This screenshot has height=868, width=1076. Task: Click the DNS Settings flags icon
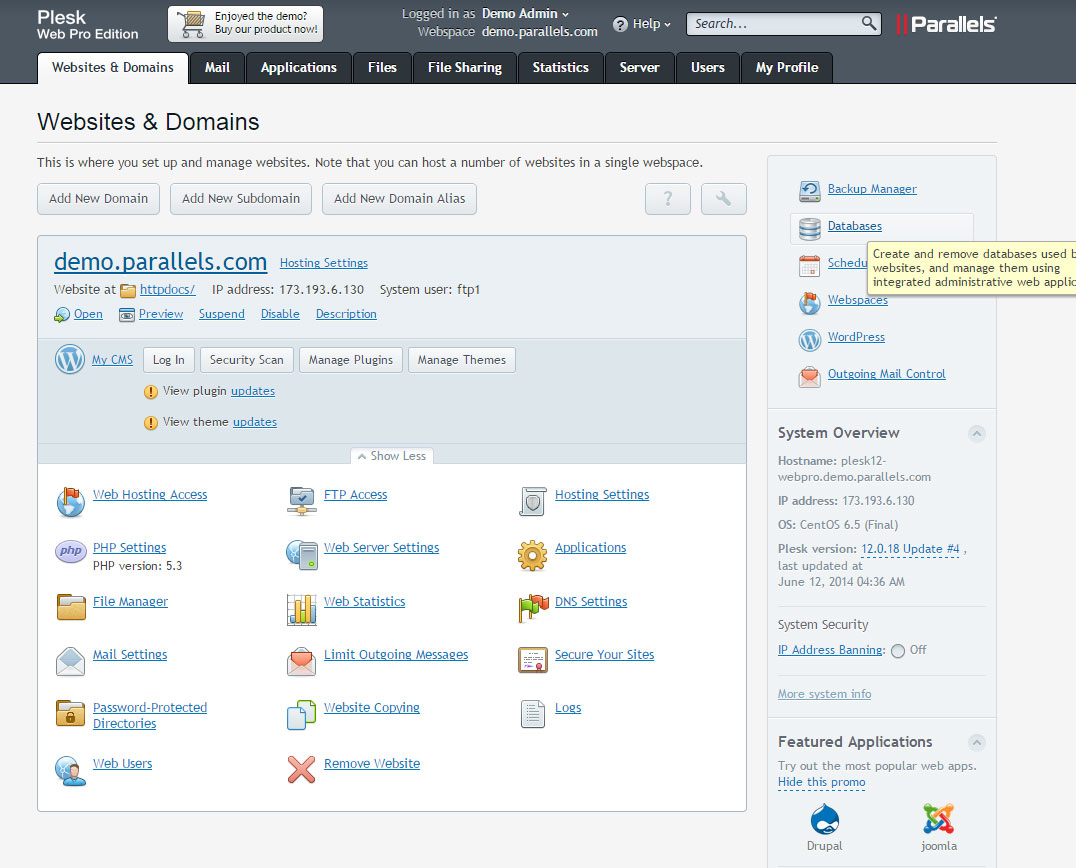[x=533, y=608]
